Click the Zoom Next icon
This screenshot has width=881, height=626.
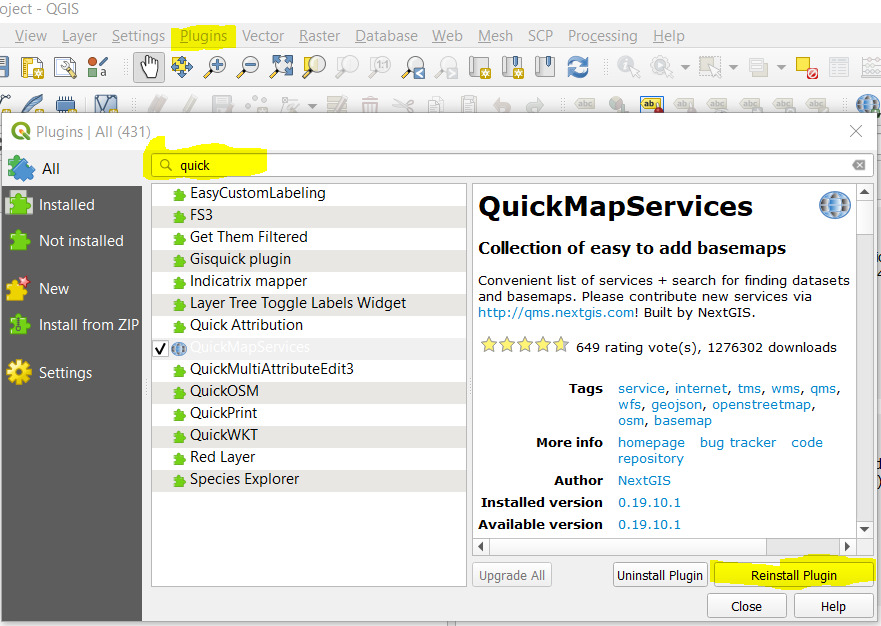pos(447,67)
